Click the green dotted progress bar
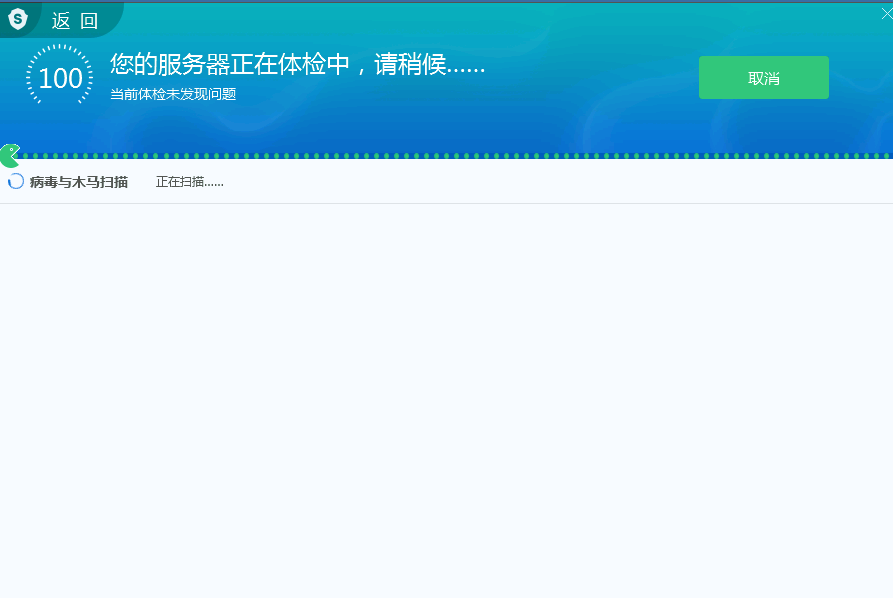Image resolution: width=893 pixels, height=598 pixels. pyautogui.click(x=450, y=156)
